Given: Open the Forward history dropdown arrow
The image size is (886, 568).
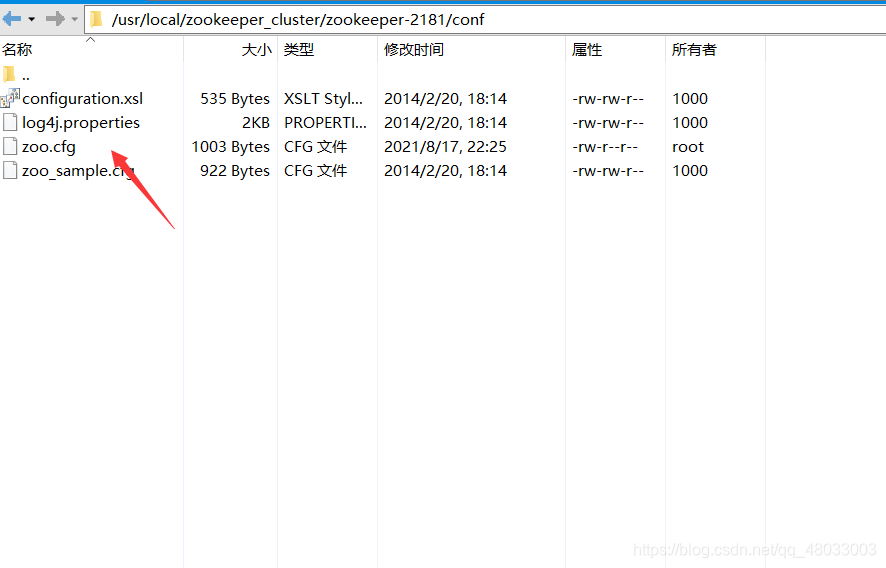Looking at the screenshot, I should [x=75, y=19].
